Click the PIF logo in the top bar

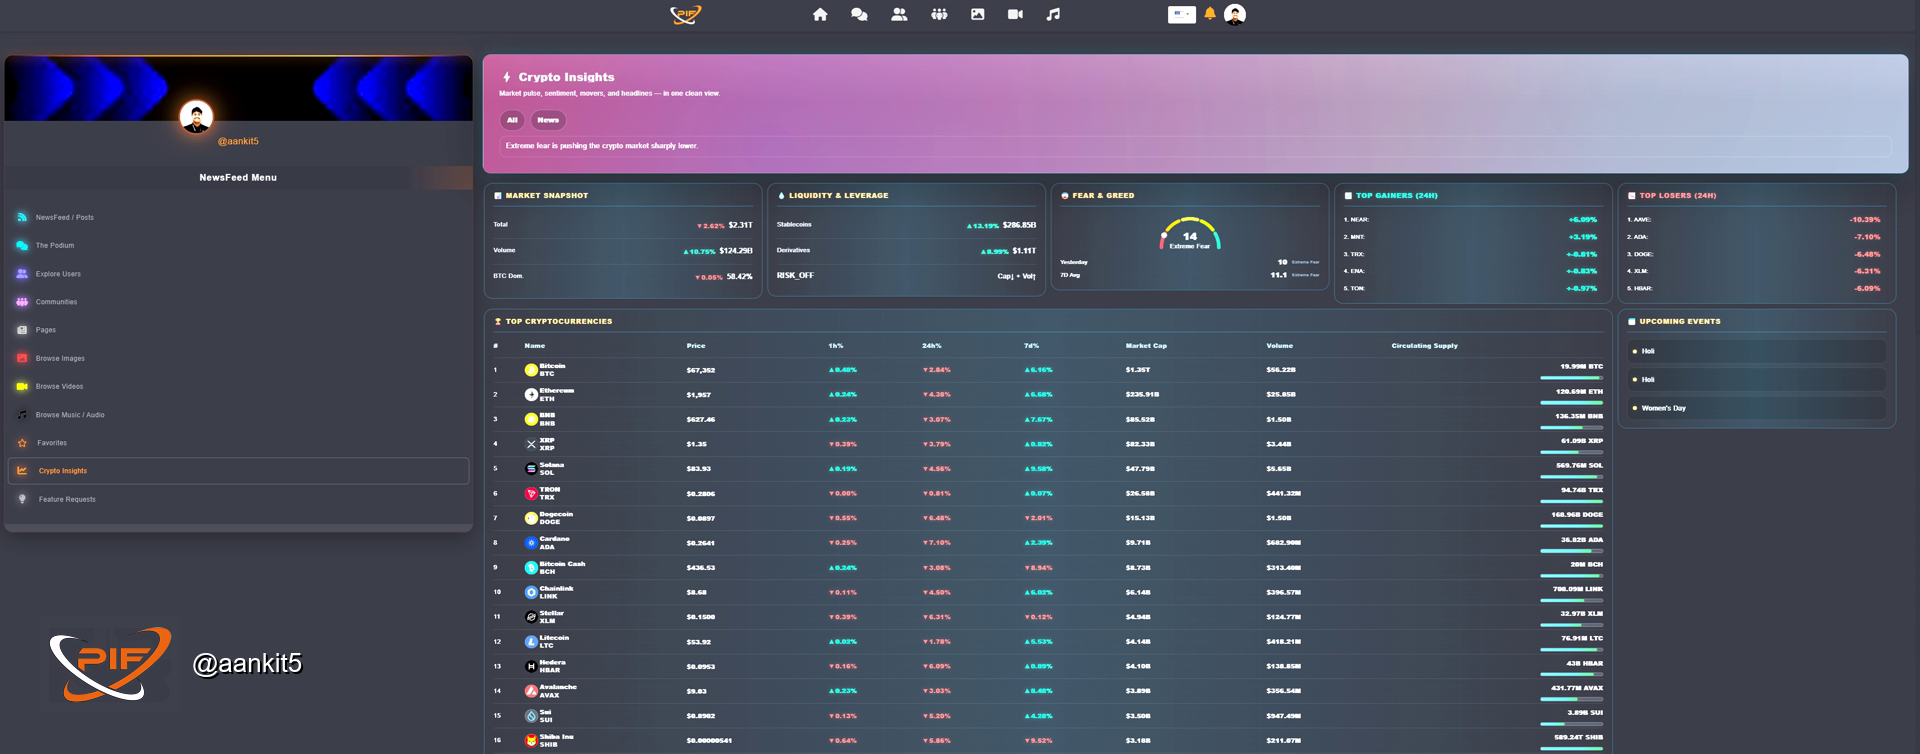click(x=686, y=15)
